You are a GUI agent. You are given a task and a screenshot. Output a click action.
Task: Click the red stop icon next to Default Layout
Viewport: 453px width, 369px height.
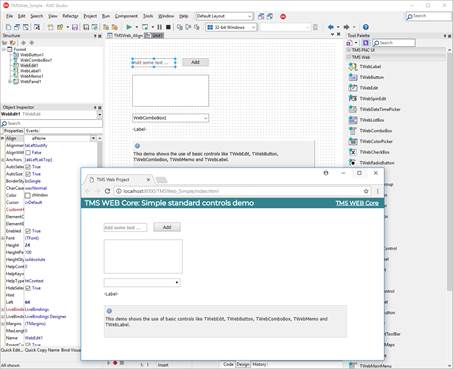pos(283,16)
